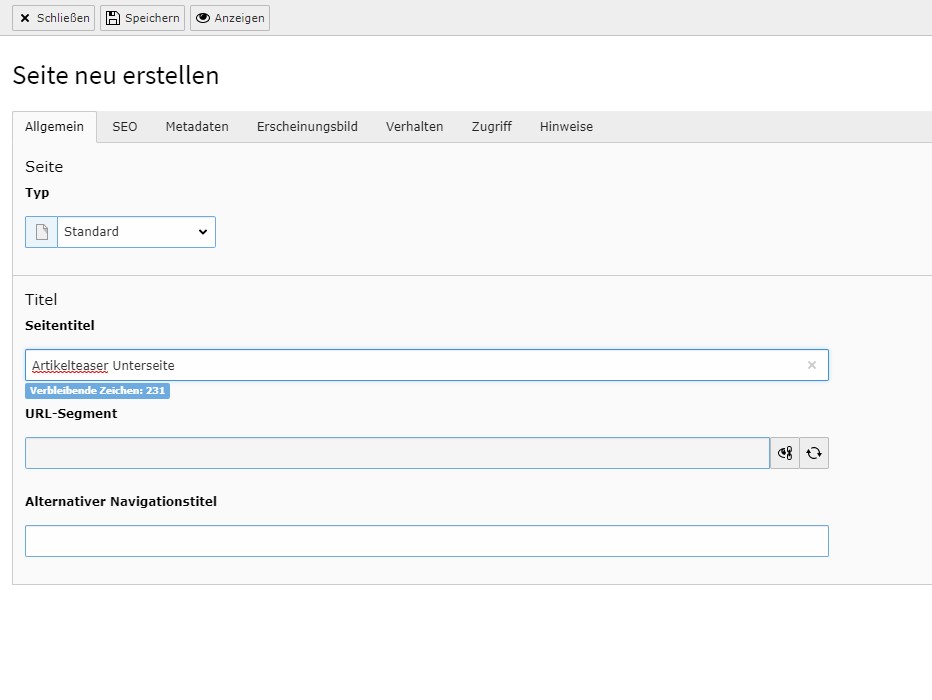The image size is (932, 700).
Task: Focus the Alternativer Navigationstitel field
Action: point(426,541)
